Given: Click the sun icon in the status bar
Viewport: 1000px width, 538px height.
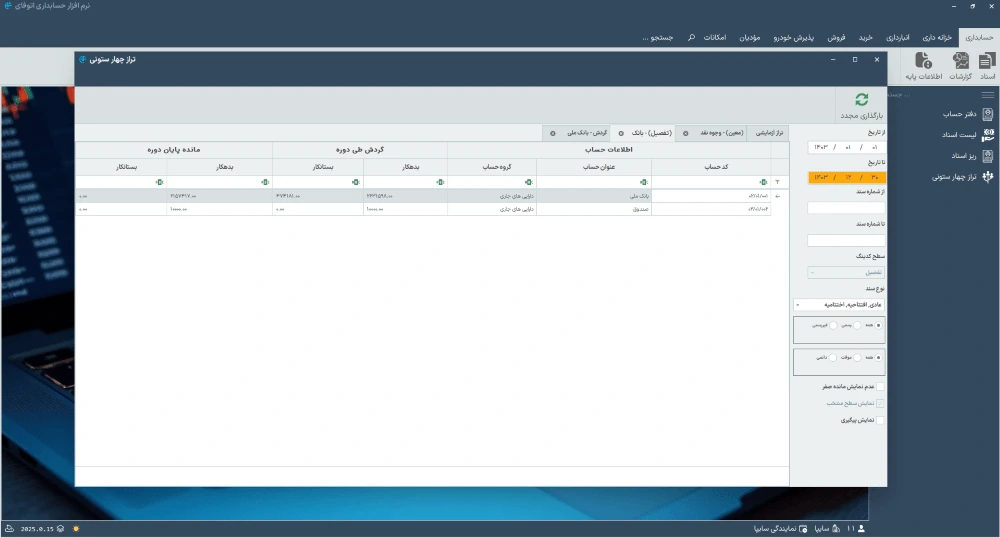Looking at the screenshot, I should pyautogui.click(x=77, y=529).
